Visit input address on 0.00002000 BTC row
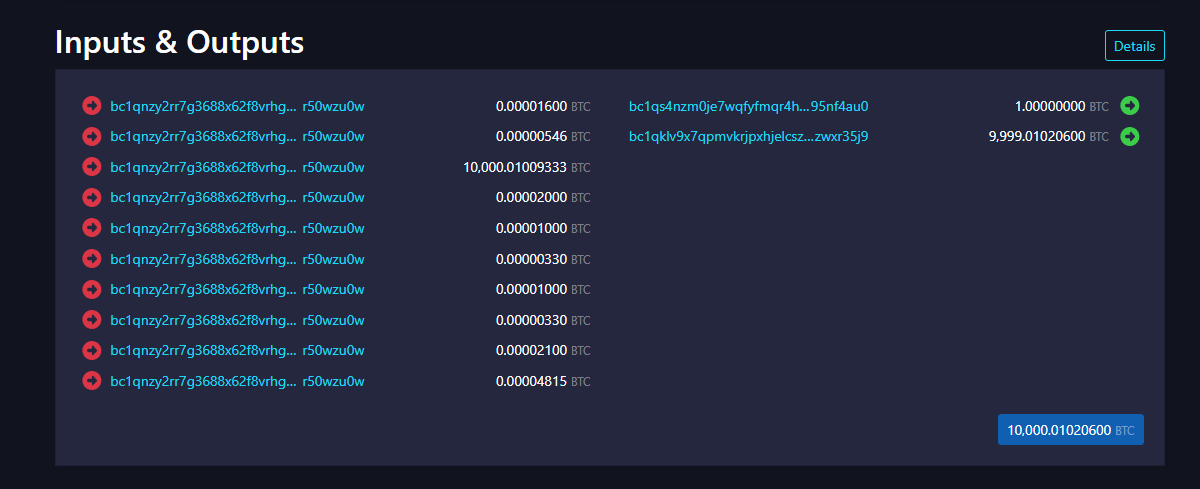The height and width of the screenshot is (489, 1200). (x=237, y=198)
